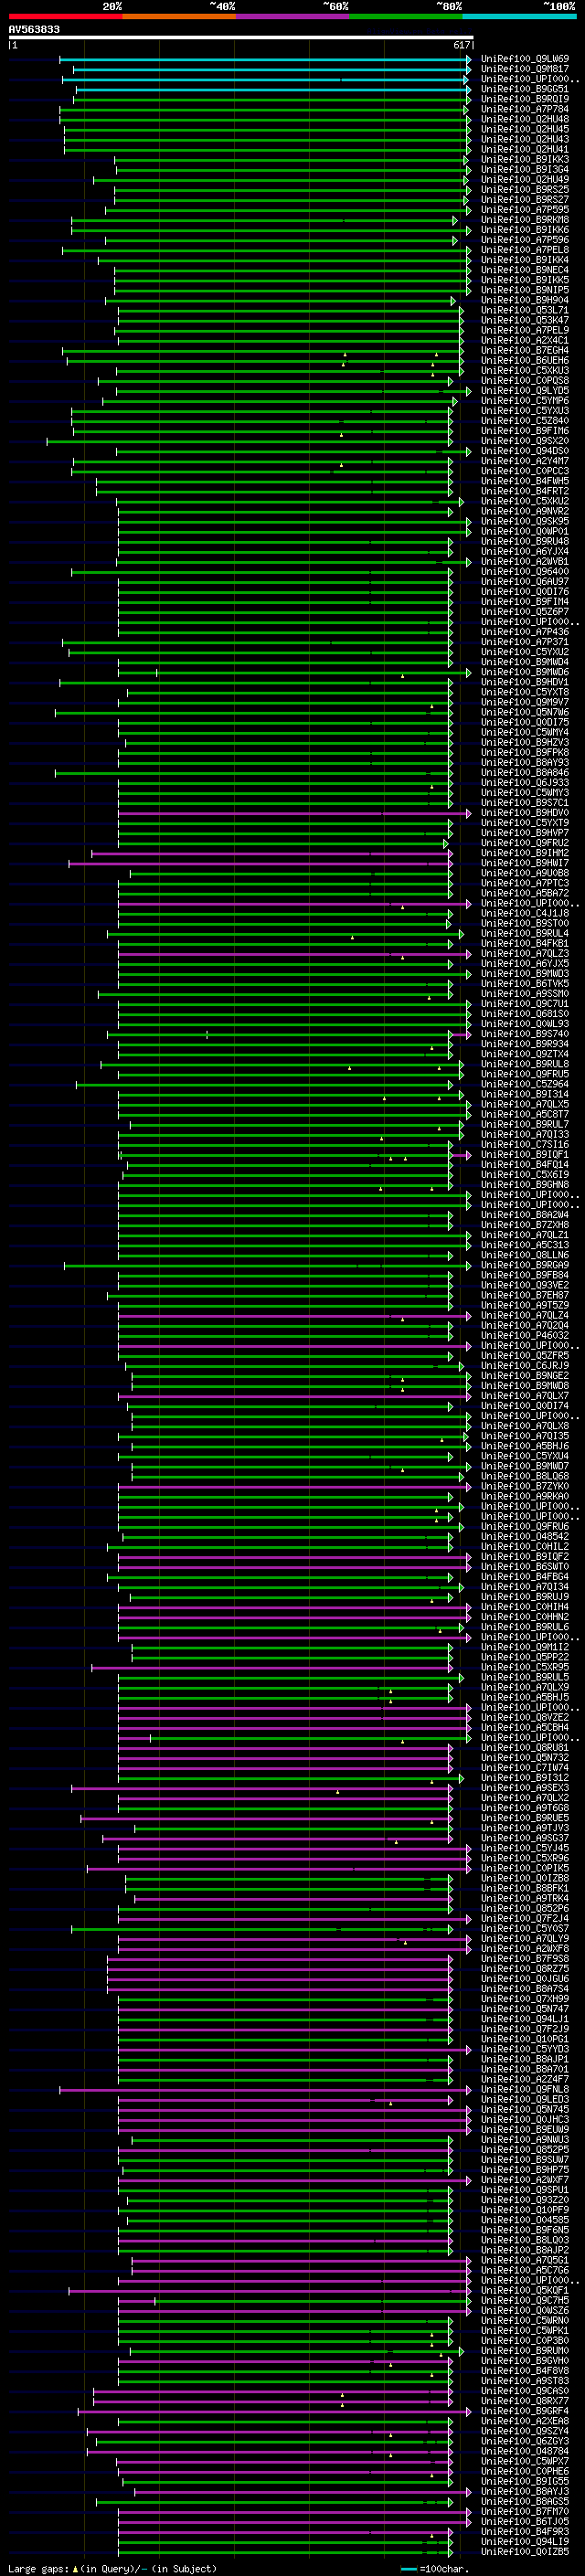Viewport: 585px width, 2576px height.
Task: Click the green ~80% legend segment
Action: click(406, 16)
